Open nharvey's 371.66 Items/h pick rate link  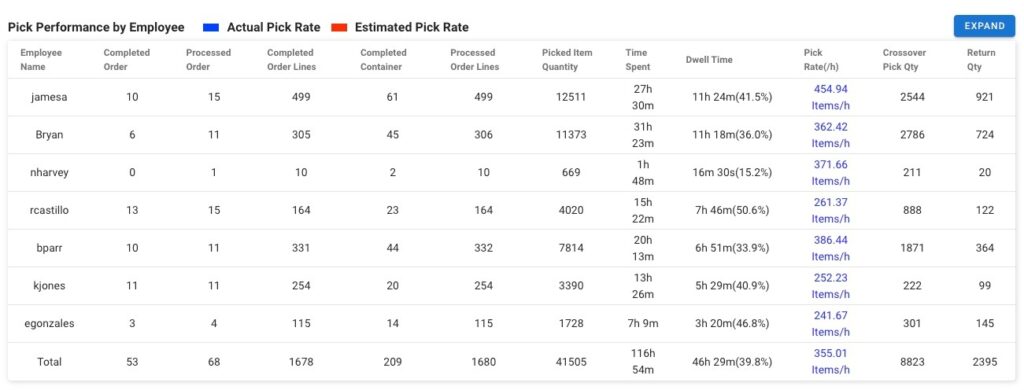[831, 172]
